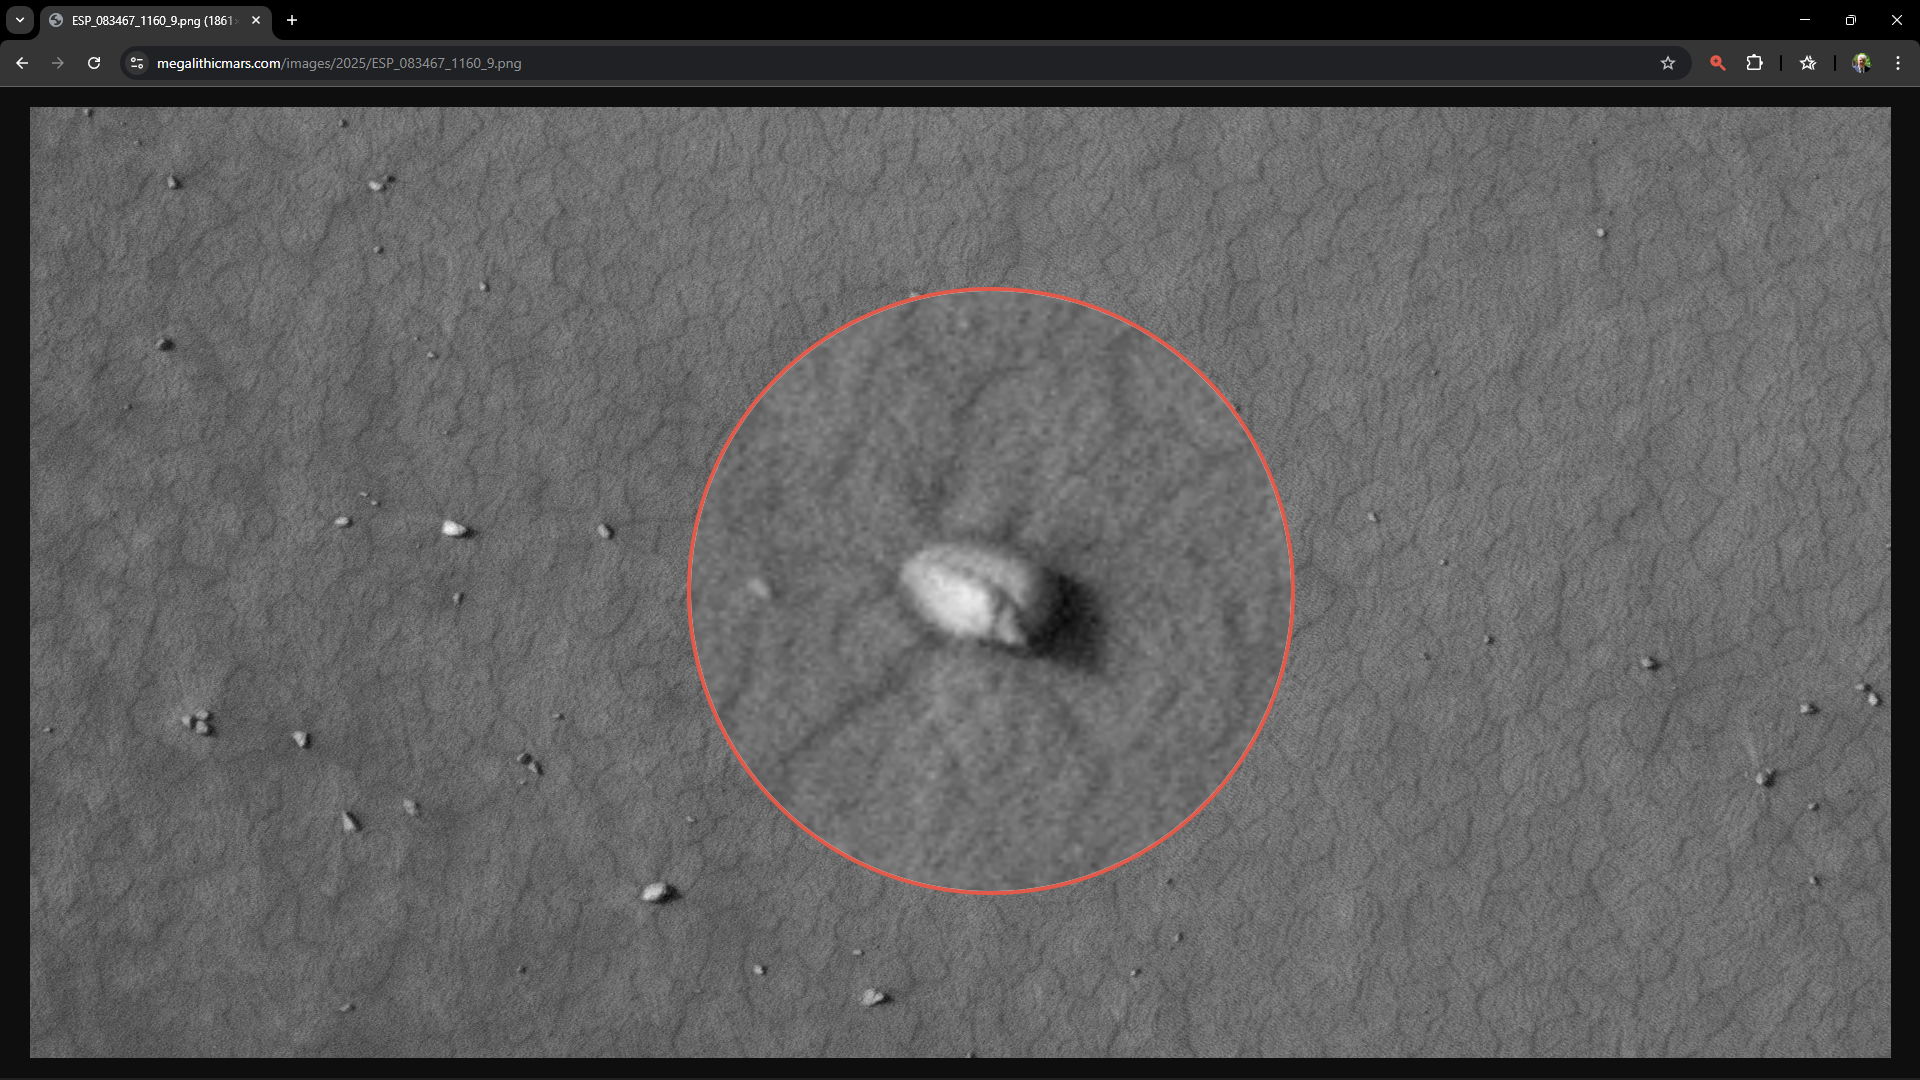Image resolution: width=1920 pixels, height=1080 pixels.
Task: Open the site information icon in address bar
Action: coord(137,63)
